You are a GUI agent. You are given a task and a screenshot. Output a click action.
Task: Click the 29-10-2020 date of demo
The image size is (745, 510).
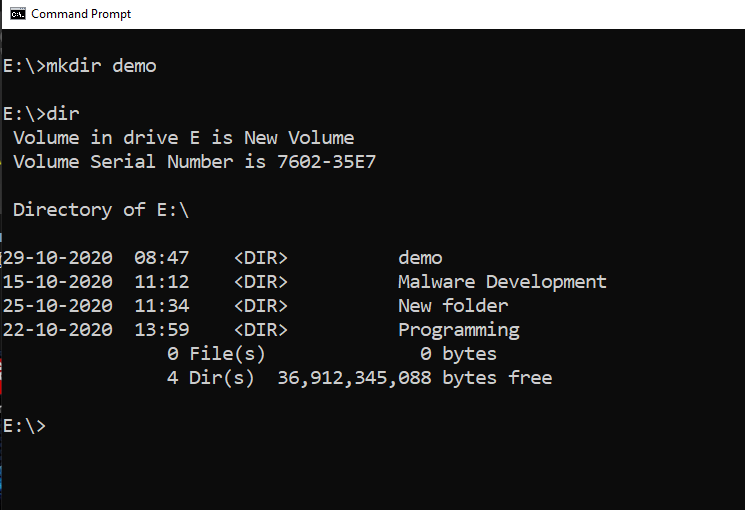pos(57,258)
